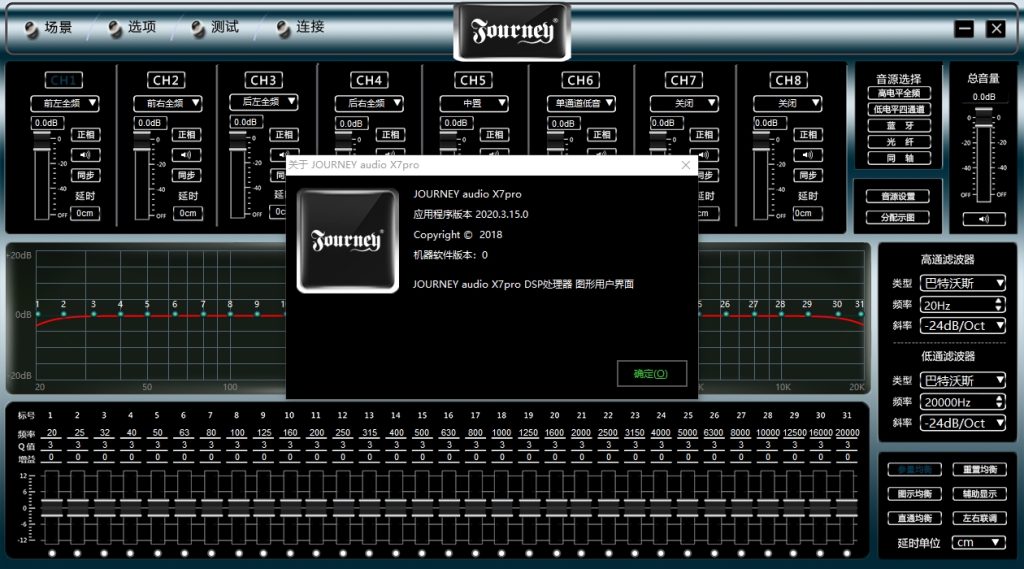Viewport: 1024px width, 569px height.
Task: Open CH6 单通道低音 channel type dropdown
Action: (x=581, y=103)
